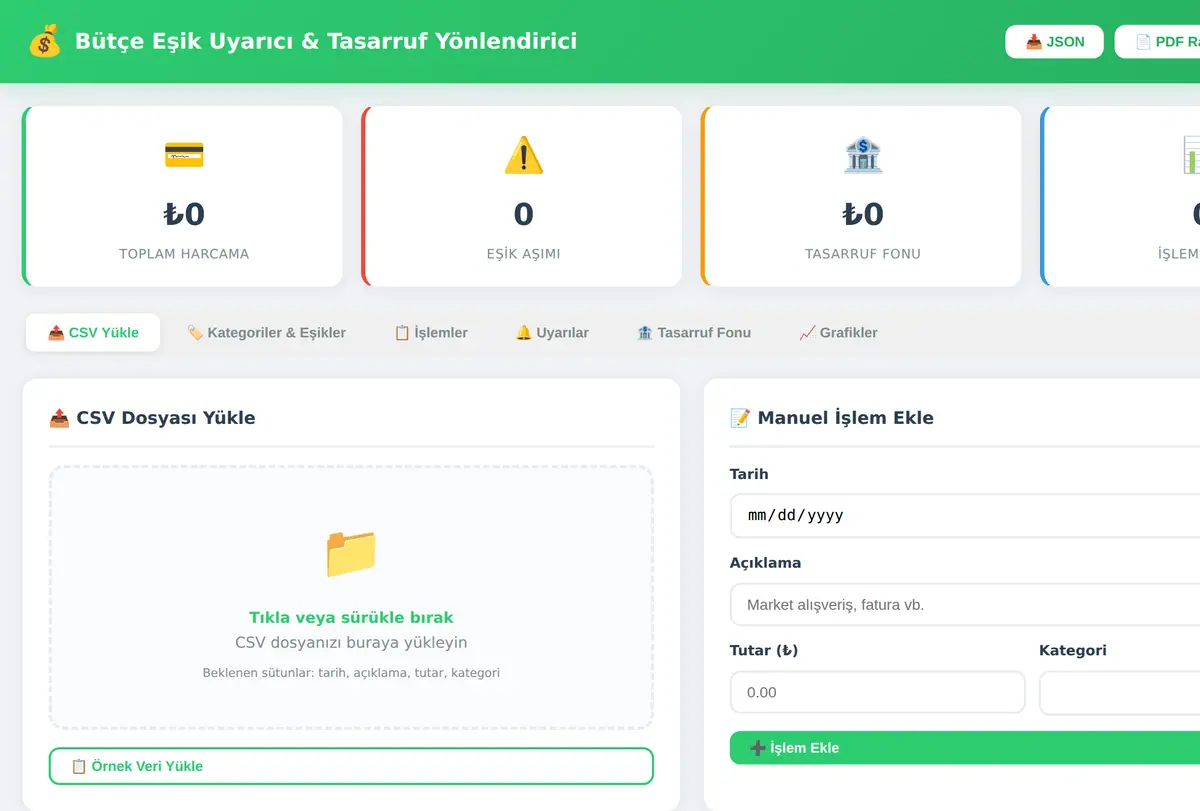Click the folder icon in the upload area
Viewport: 1200px width, 811px height.
tap(351, 553)
